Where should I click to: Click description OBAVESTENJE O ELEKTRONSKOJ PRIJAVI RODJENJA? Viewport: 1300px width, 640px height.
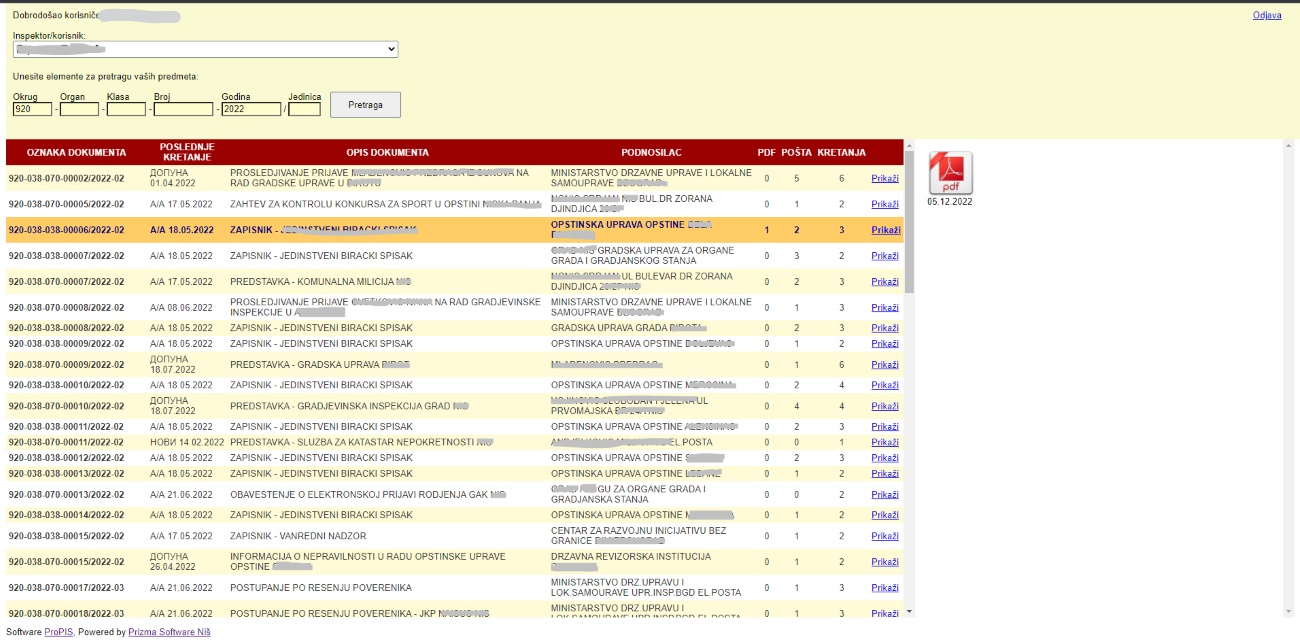pyautogui.click(x=368, y=494)
